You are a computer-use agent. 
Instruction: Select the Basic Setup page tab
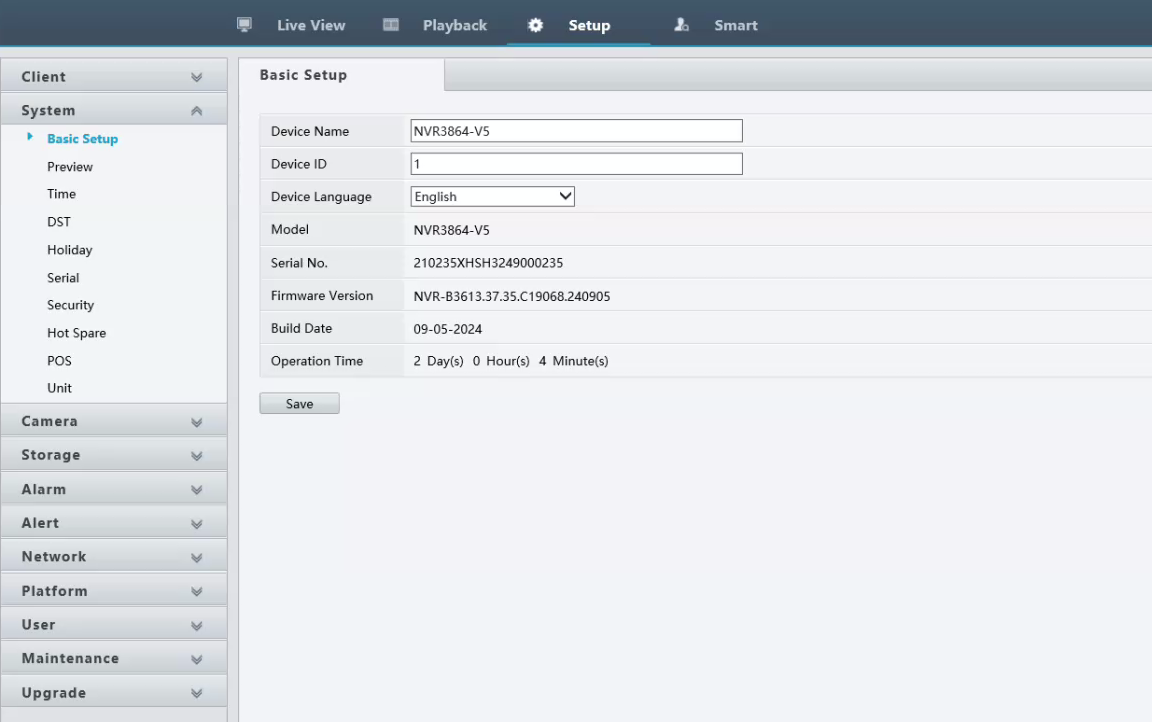[342, 75]
